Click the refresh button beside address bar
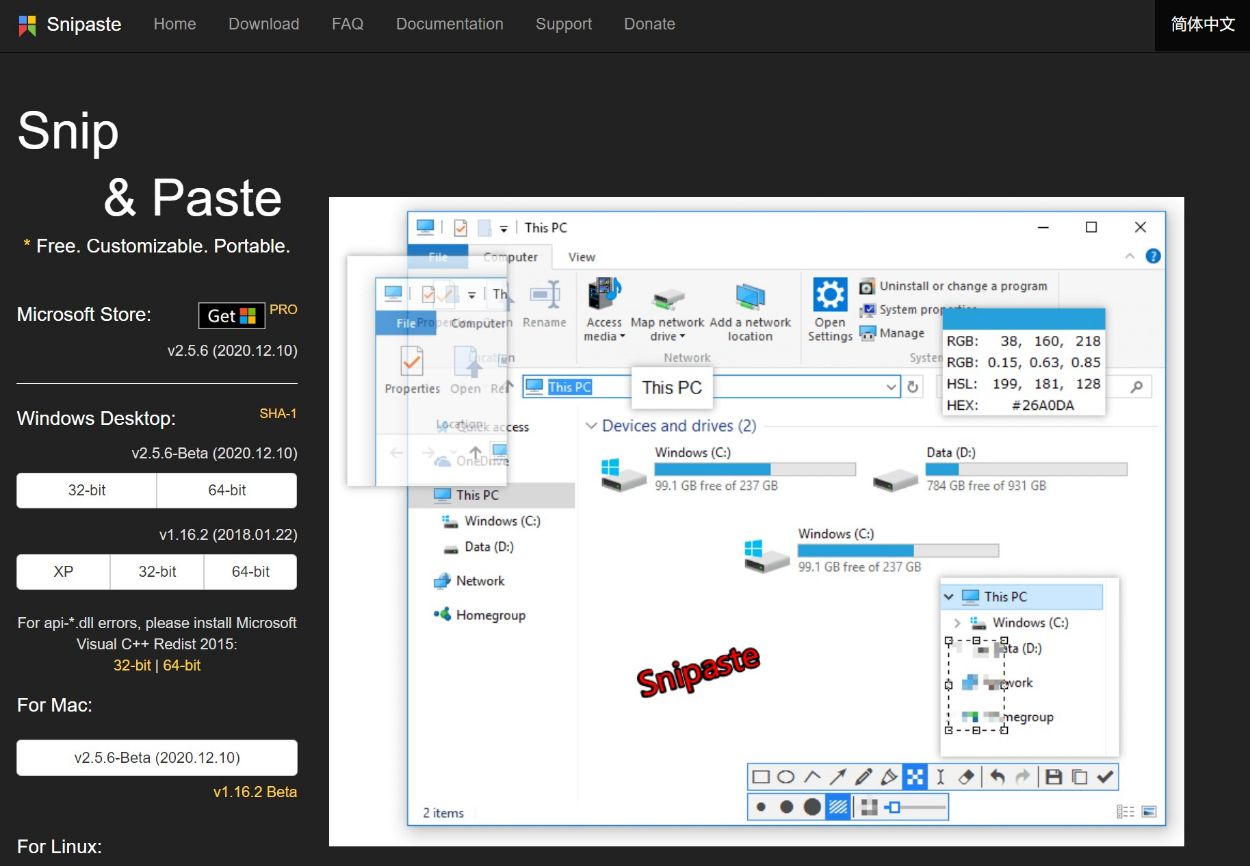Viewport: 1250px width, 866px height. pos(913,387)
